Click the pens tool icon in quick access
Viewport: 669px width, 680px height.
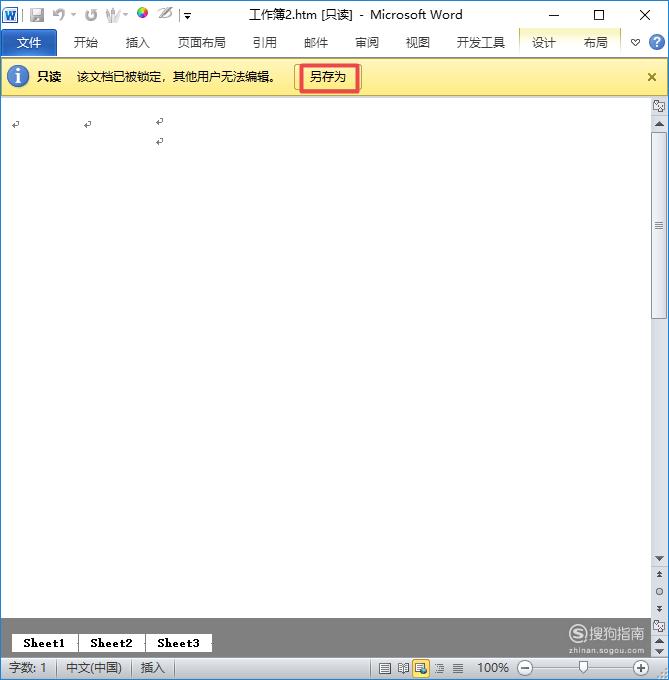tap(113, 15)
